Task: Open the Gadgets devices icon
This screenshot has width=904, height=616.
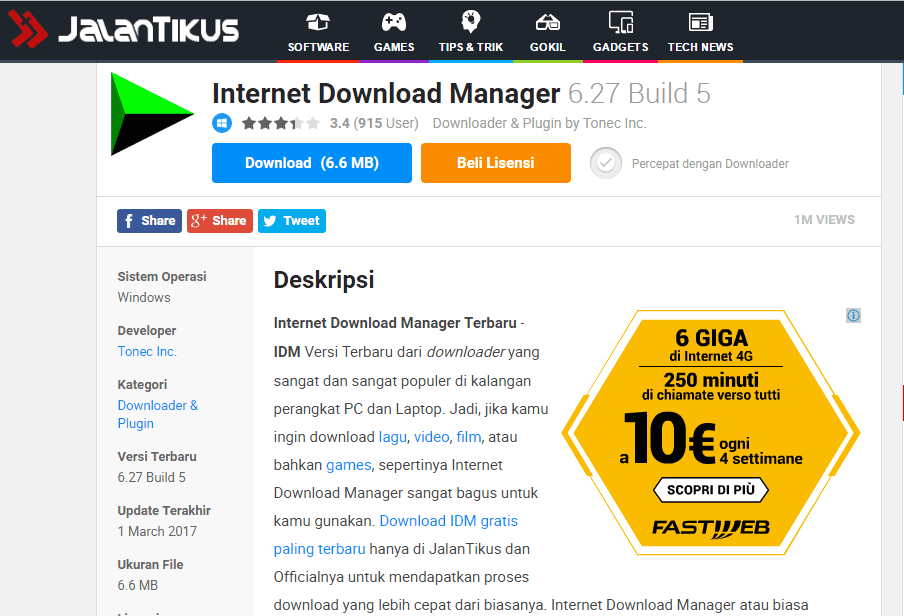Action: tap(621, 22)
